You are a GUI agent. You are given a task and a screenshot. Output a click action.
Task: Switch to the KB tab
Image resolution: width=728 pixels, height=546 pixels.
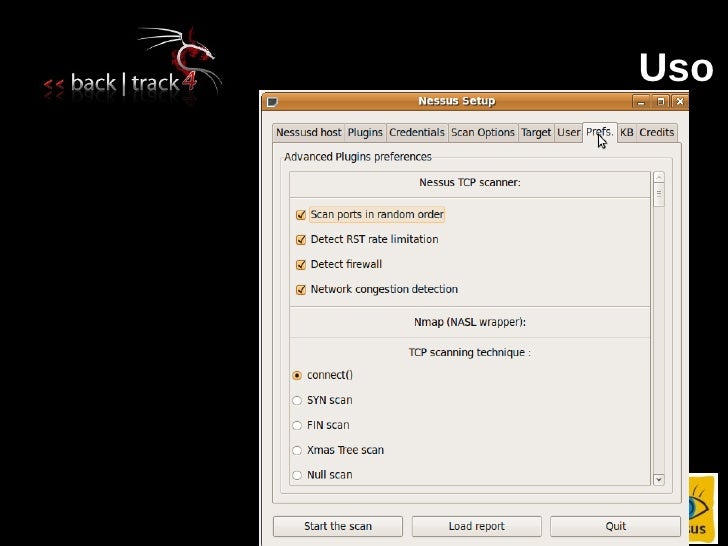626,132
